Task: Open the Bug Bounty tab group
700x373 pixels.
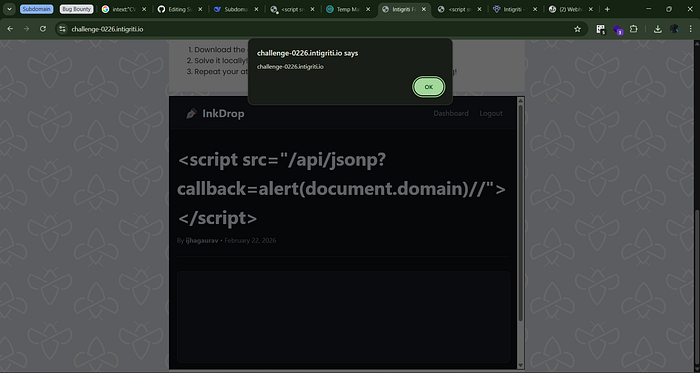Action: point(76,9)
